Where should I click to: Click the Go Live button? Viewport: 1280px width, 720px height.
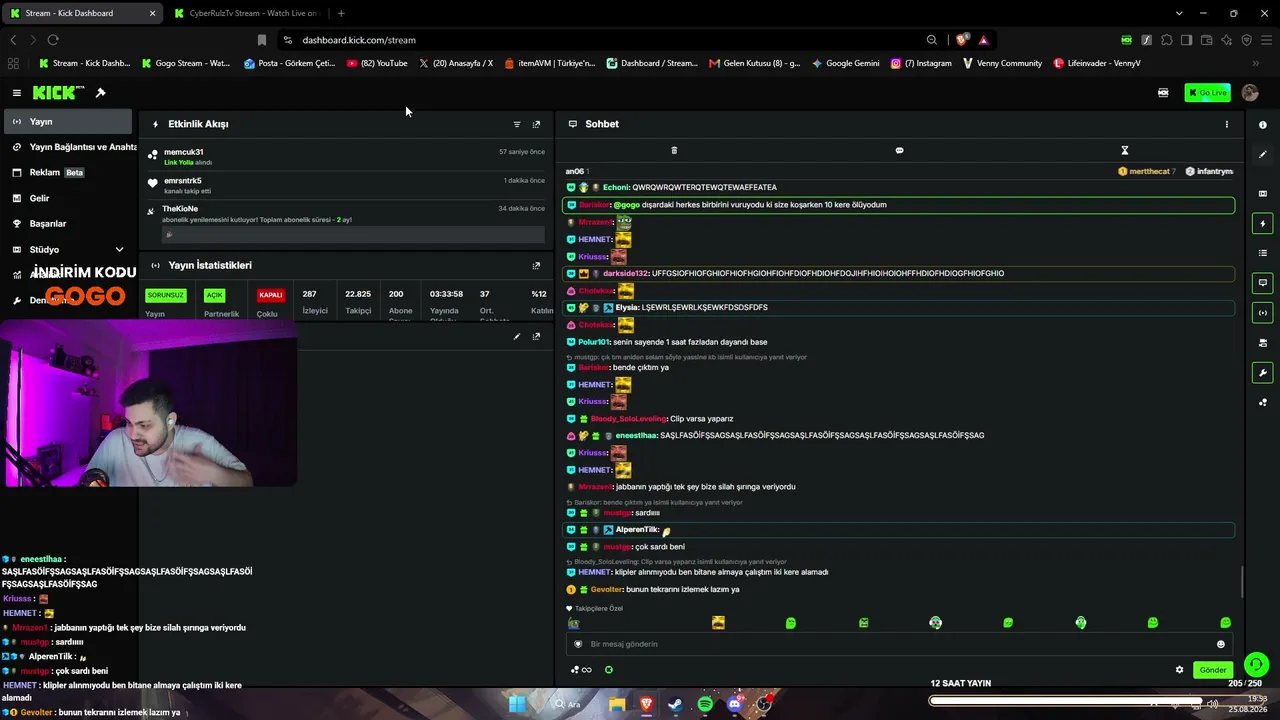1207,93
